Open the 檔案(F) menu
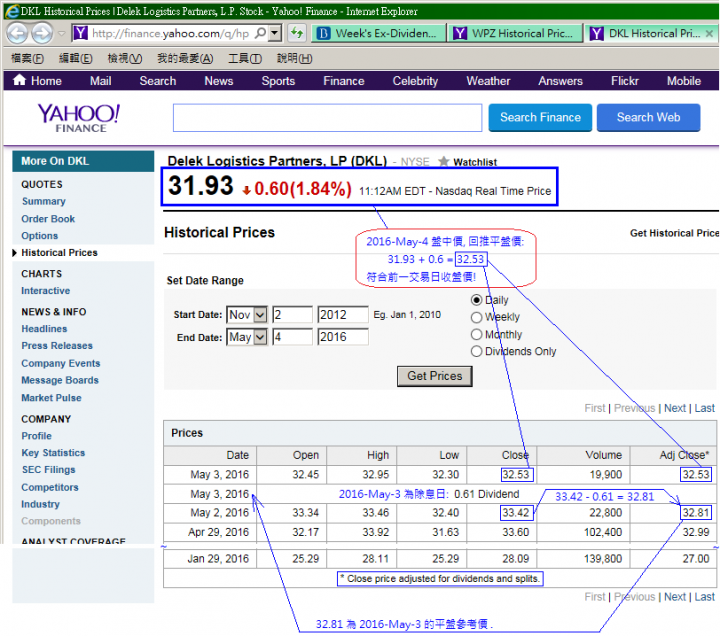 (x=27, y=58)
